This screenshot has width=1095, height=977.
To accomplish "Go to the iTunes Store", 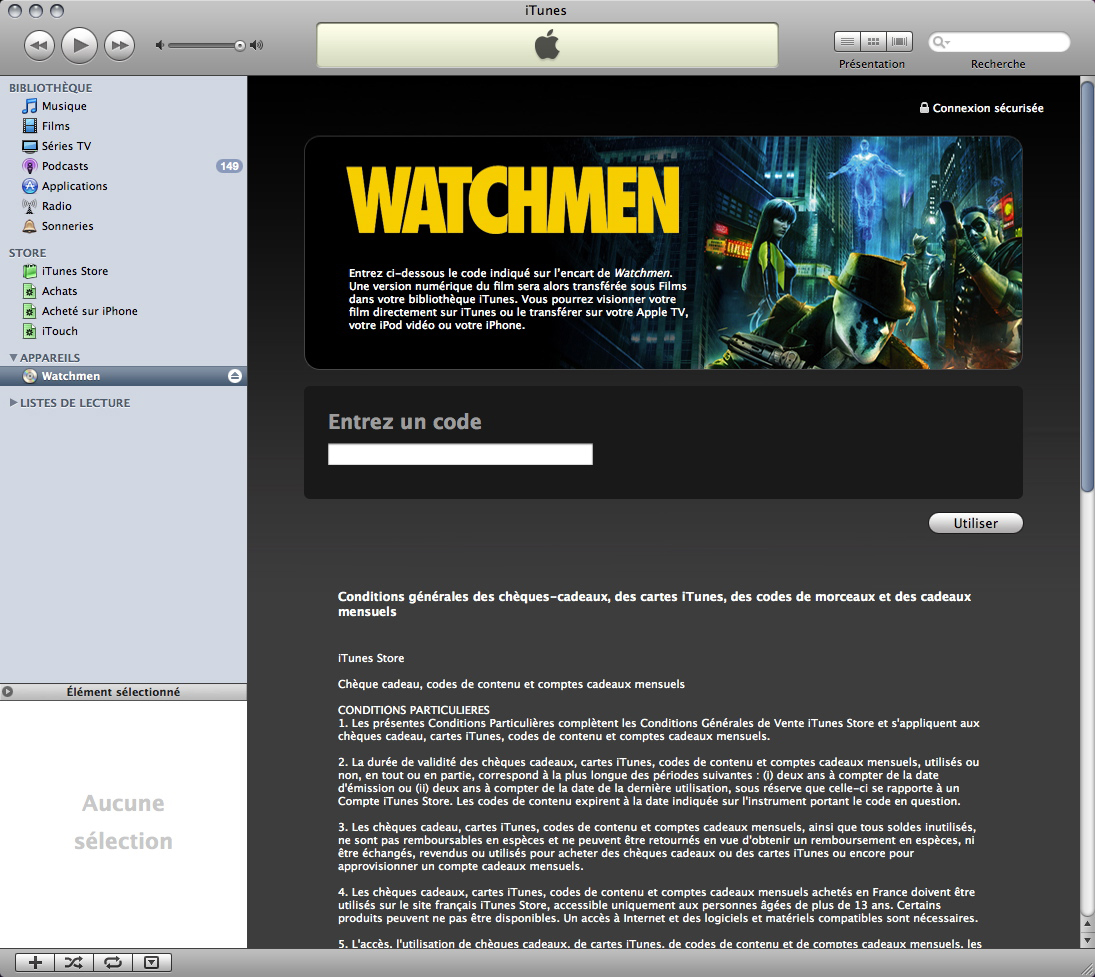I will point(75,271).
